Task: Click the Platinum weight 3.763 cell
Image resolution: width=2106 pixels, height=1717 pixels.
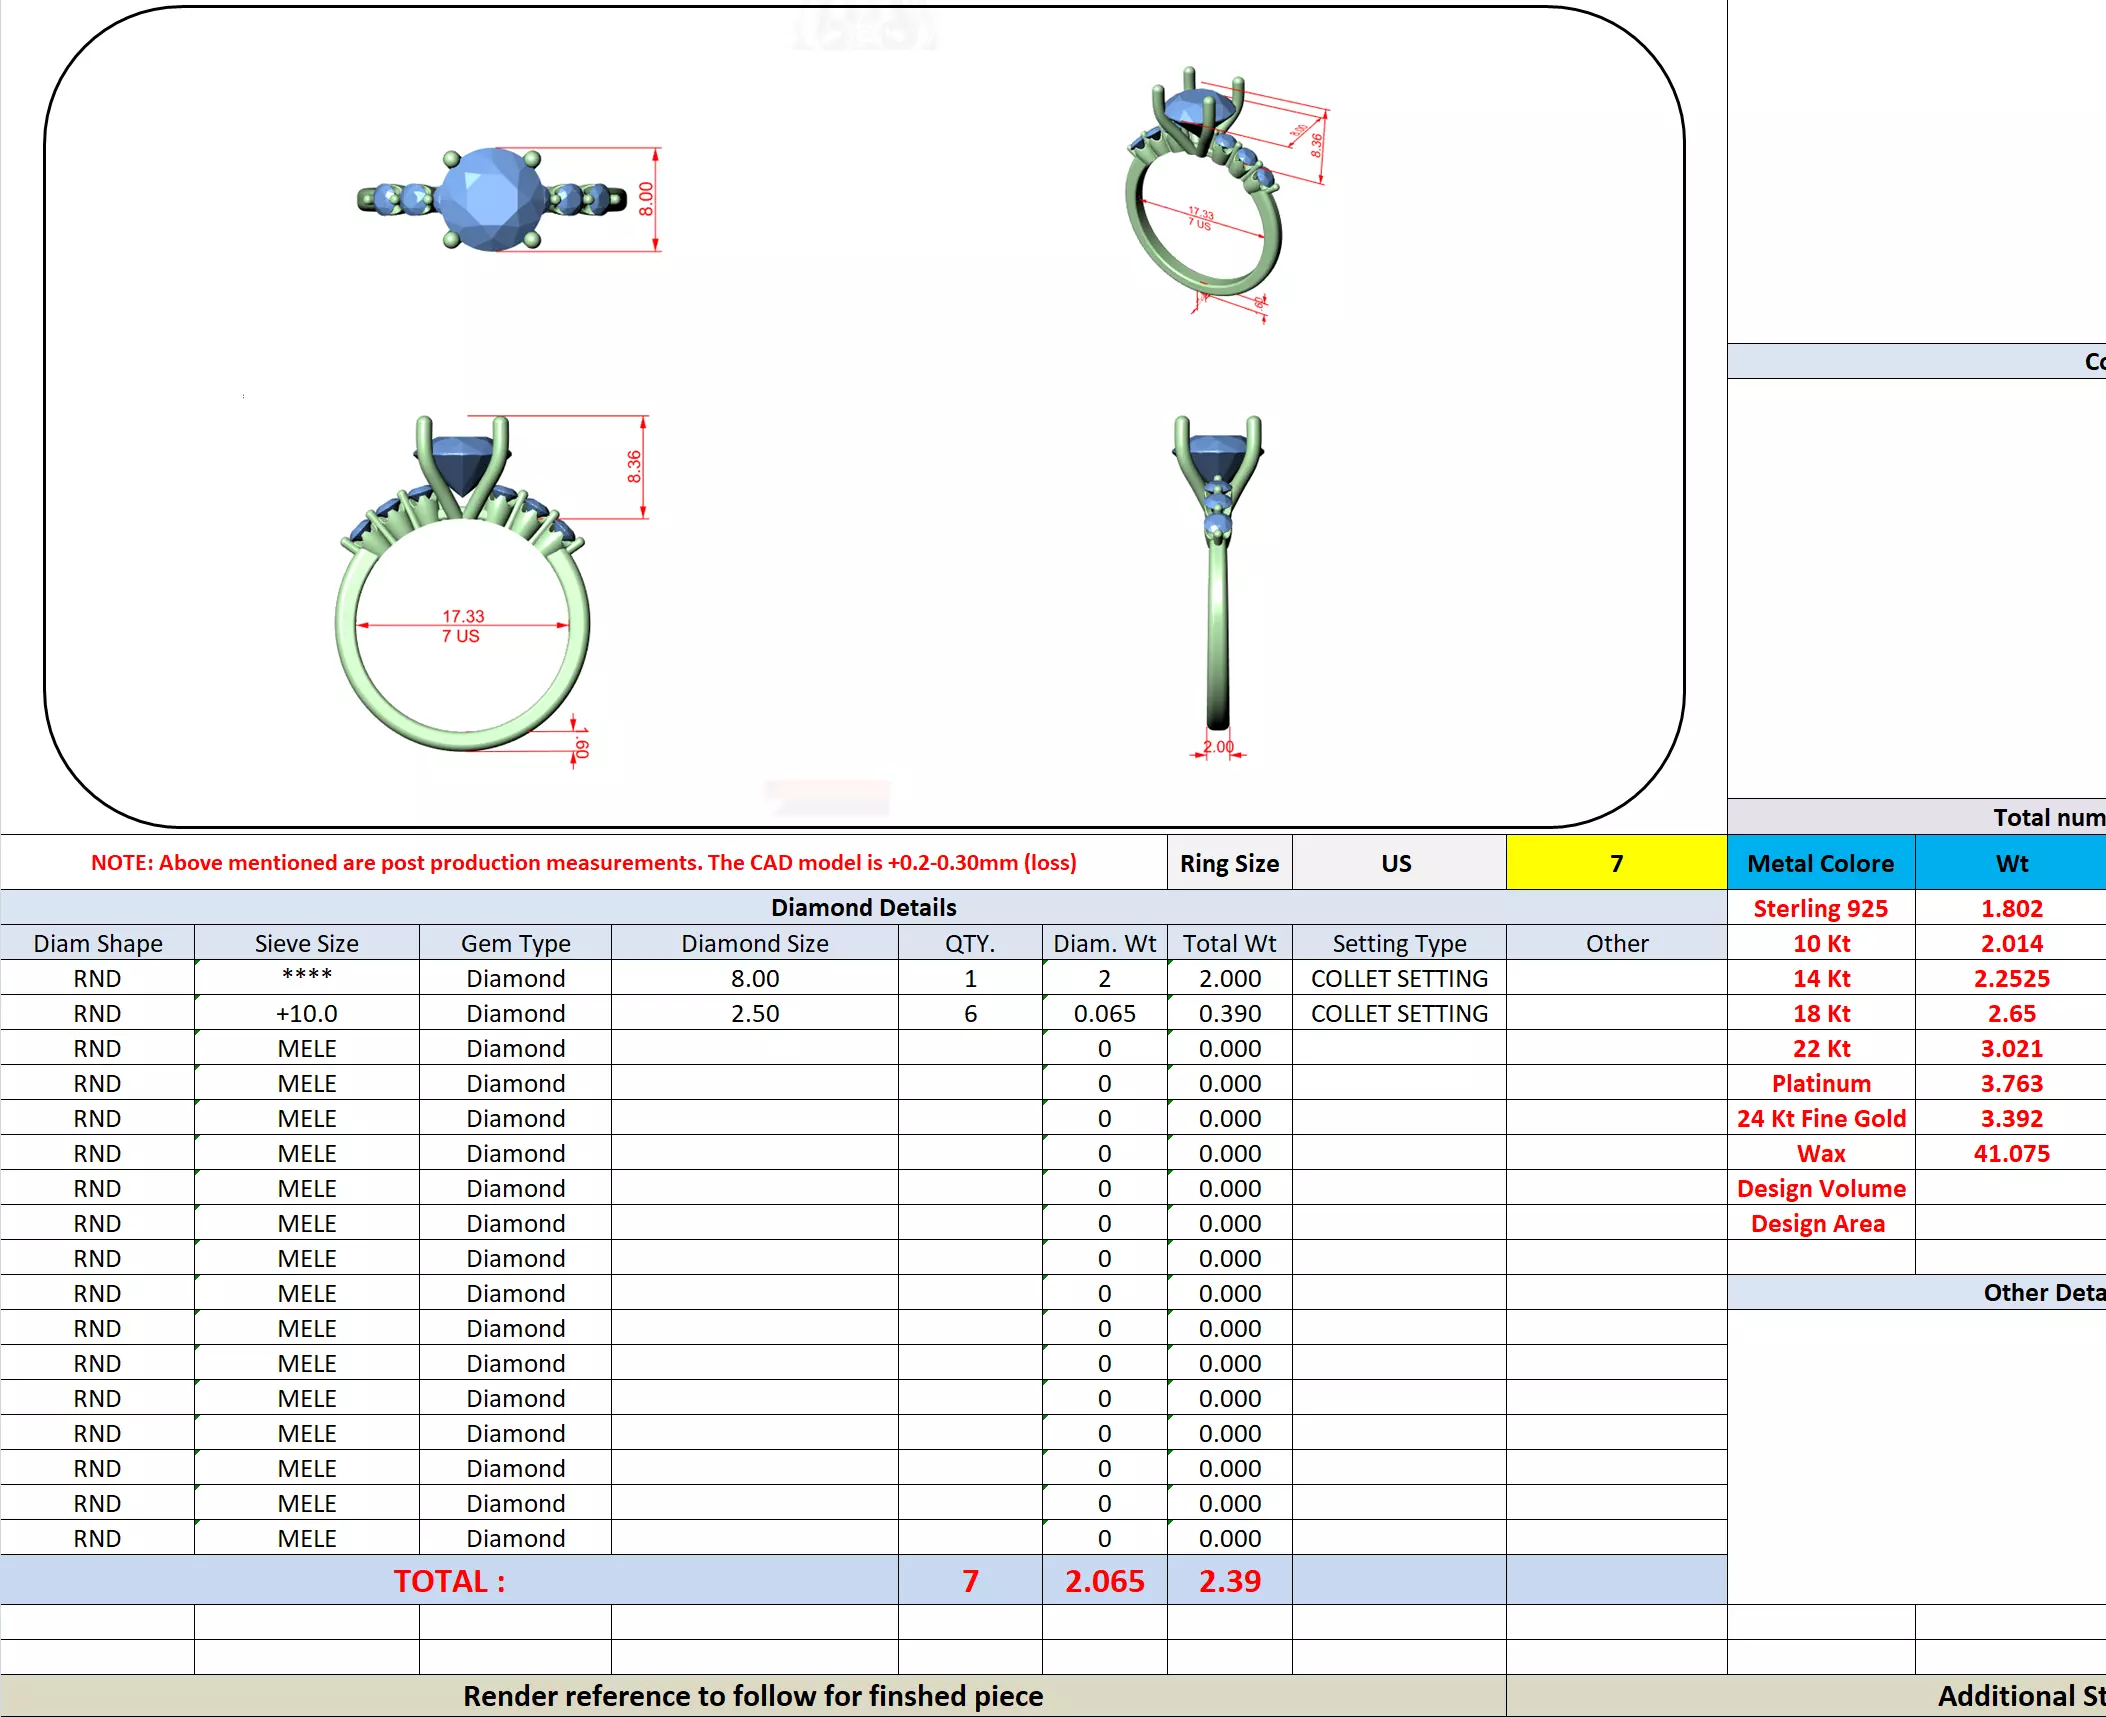Action: point(2010,1083)
